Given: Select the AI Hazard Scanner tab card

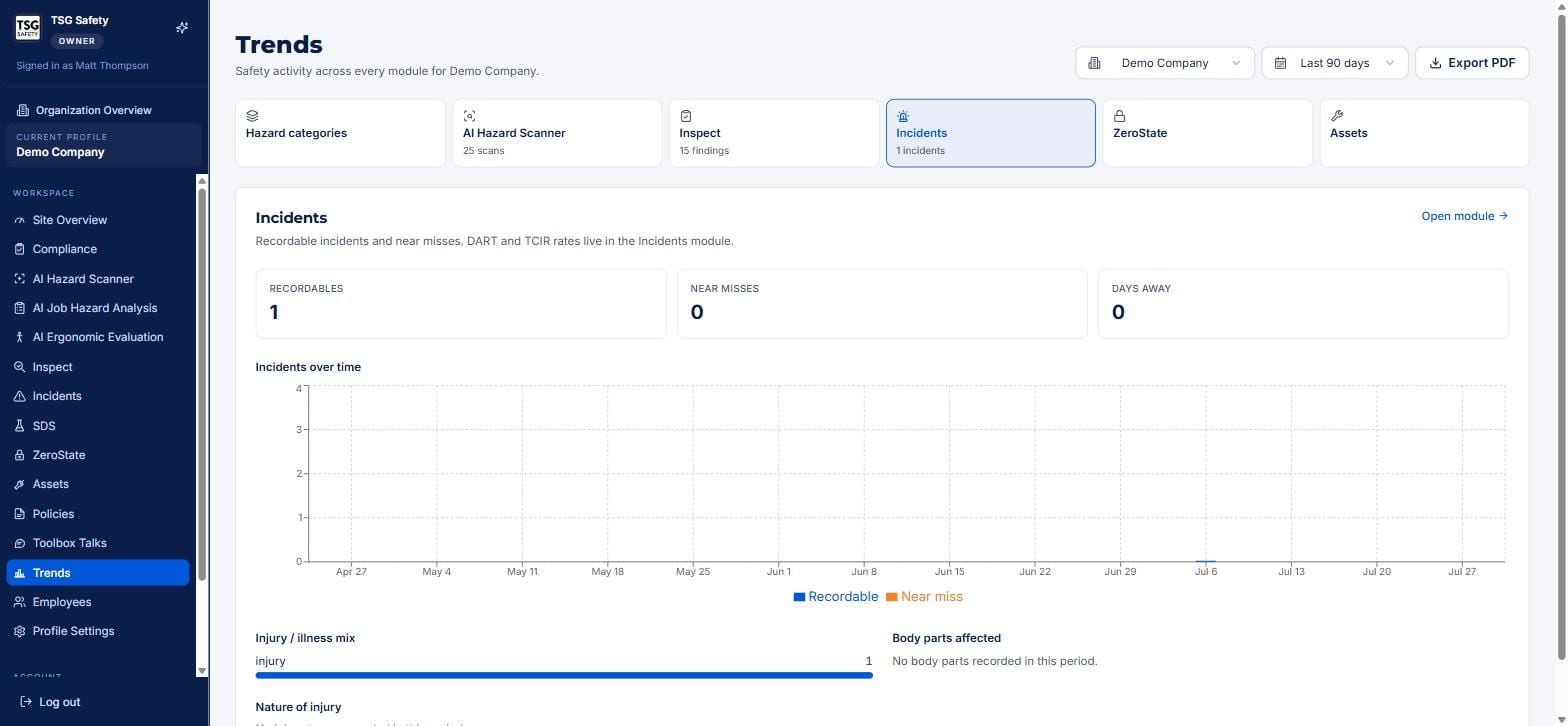Looking at the screenshot, I should pyautogui.click(x=557, y=133).
